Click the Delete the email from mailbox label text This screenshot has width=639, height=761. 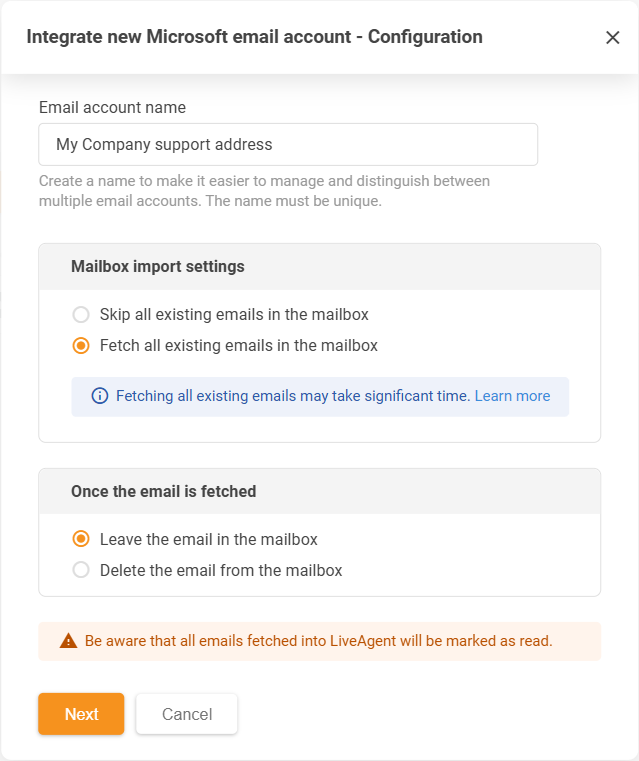(221, 571)
